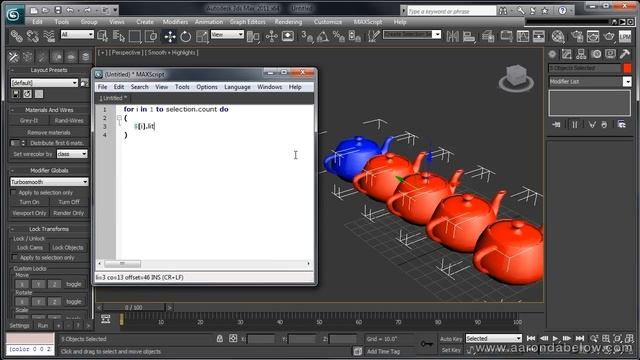
Task: Click the Select and Manipulate icon
Action: (x=271, y=36)
